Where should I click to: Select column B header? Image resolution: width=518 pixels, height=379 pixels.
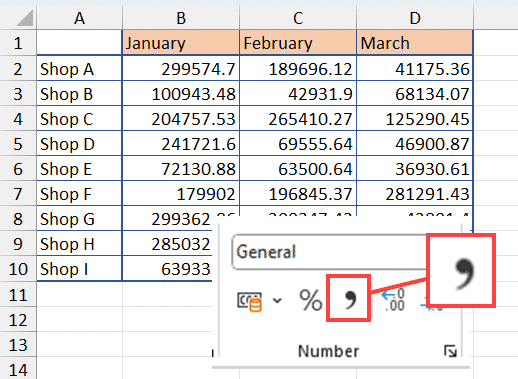point(181,18)
